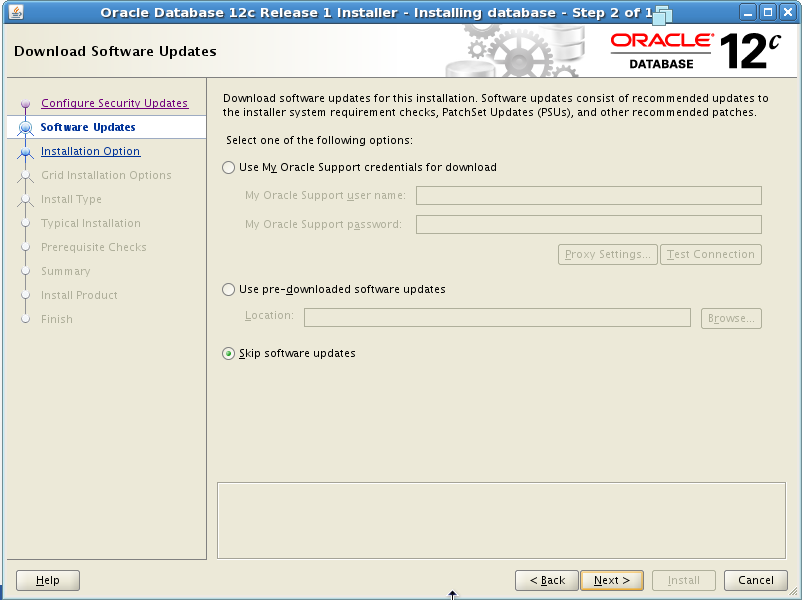Screen dimensions: 802x600
Task: Click Typical Installation step in sidebar
Action: click(91, 224)
